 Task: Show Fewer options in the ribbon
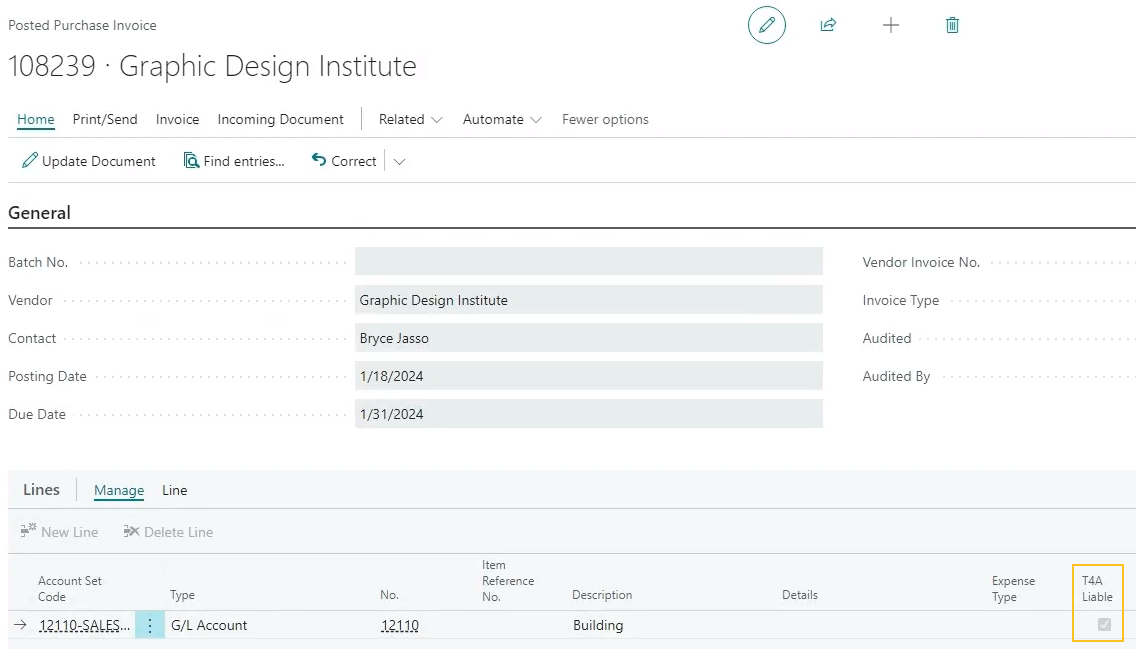tap(605, 119)
